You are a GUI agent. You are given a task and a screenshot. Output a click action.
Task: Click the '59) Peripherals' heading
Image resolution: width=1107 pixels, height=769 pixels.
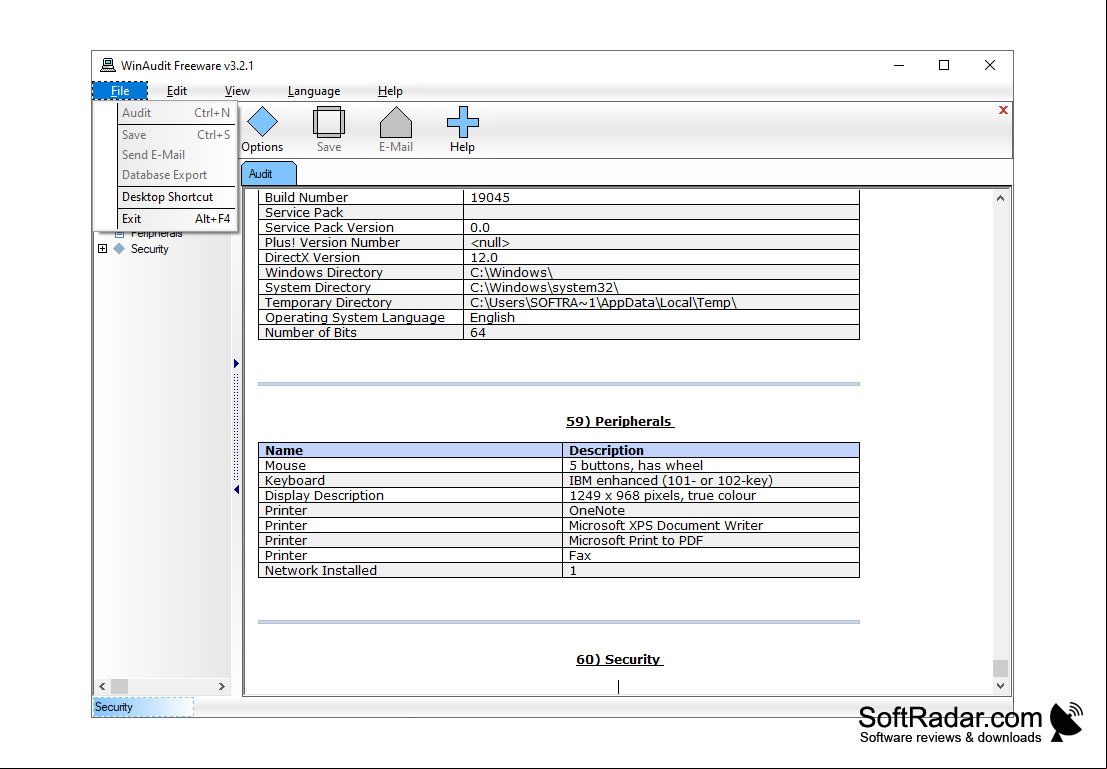[x=620, y=422]
